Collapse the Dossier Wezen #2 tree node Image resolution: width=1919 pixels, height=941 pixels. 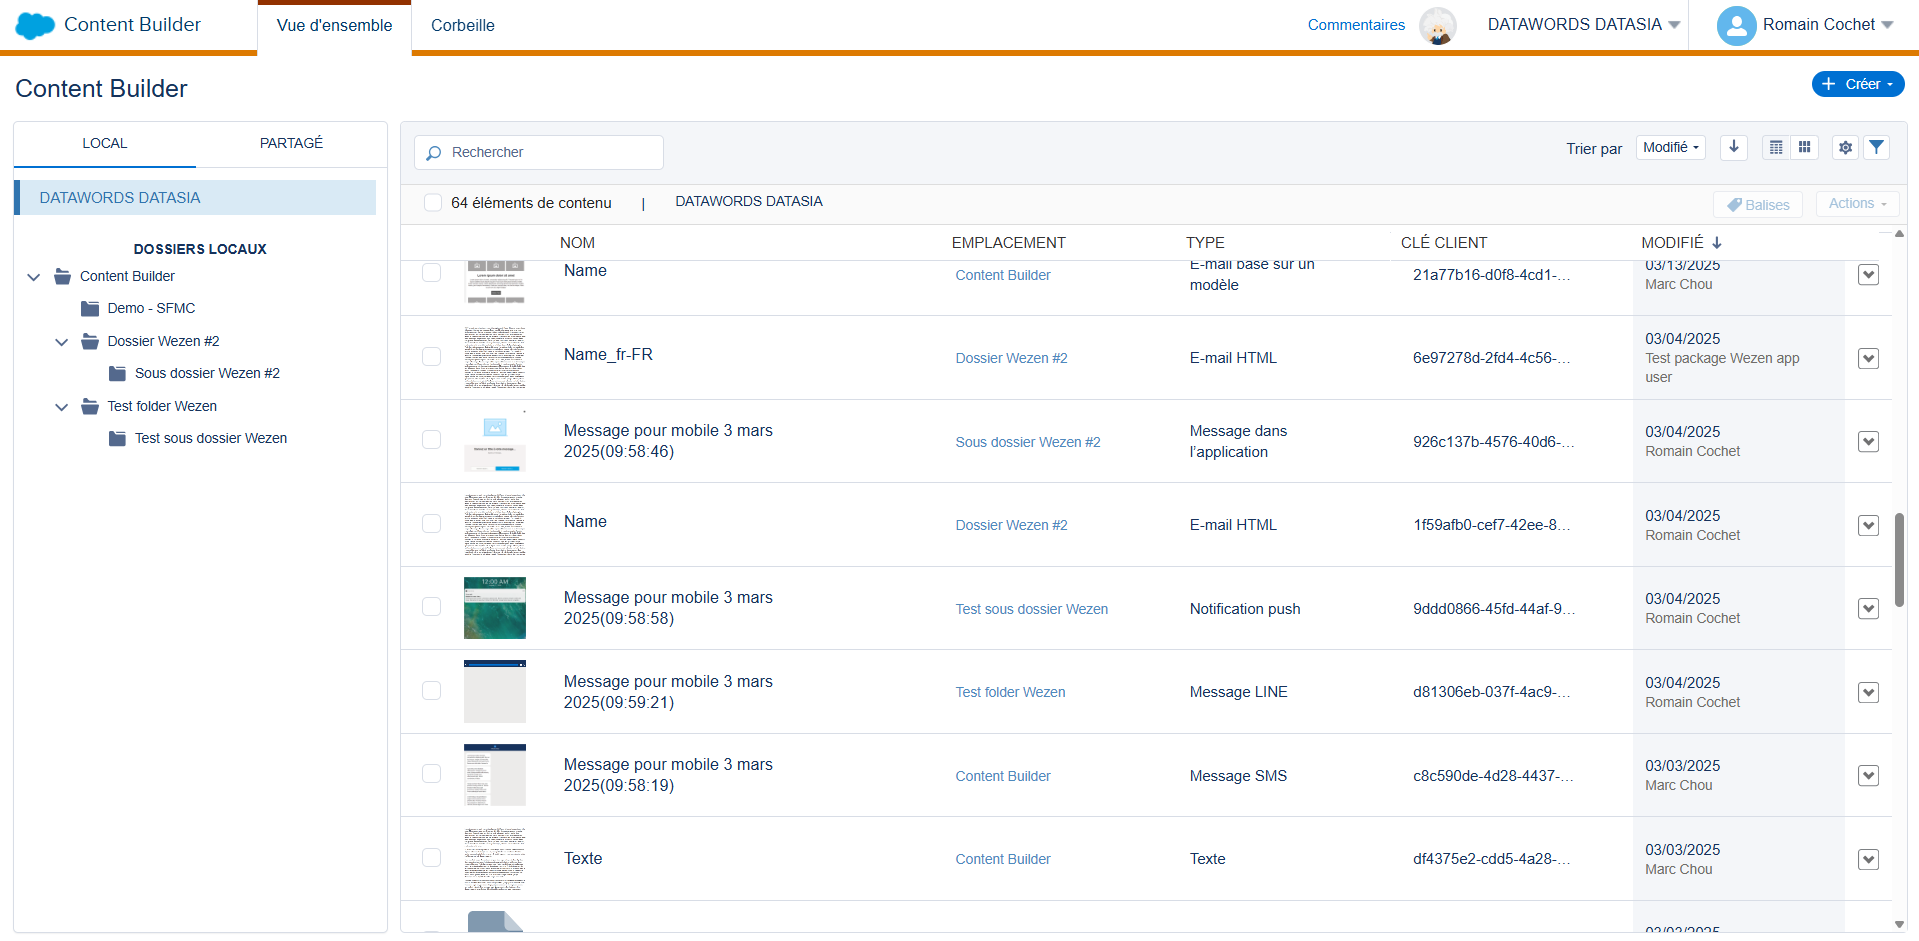[x=62, y=342]
